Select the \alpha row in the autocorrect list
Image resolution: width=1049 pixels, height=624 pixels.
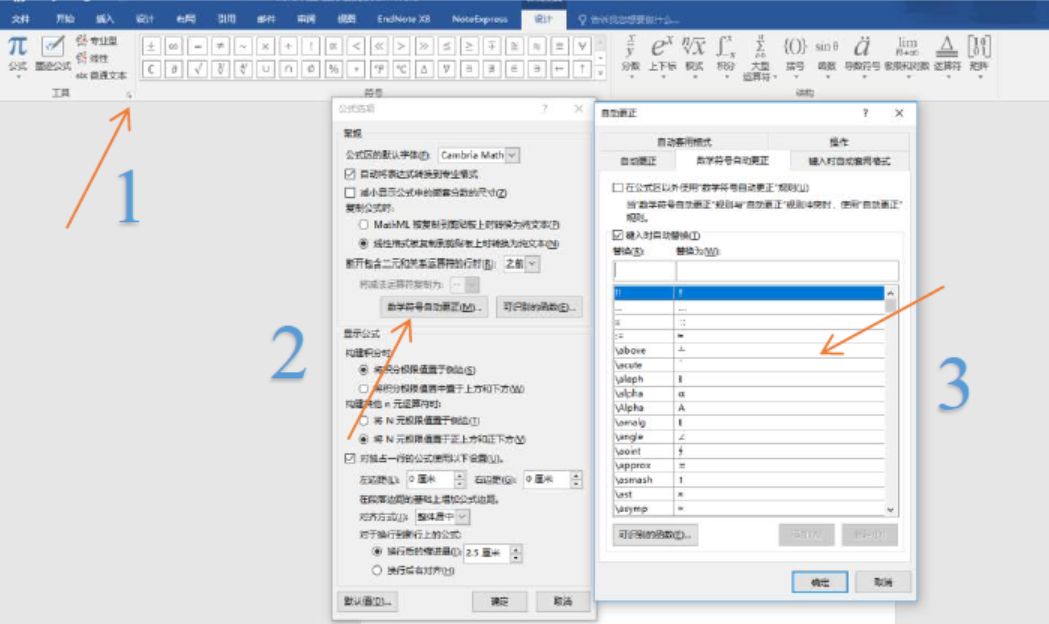749,393
